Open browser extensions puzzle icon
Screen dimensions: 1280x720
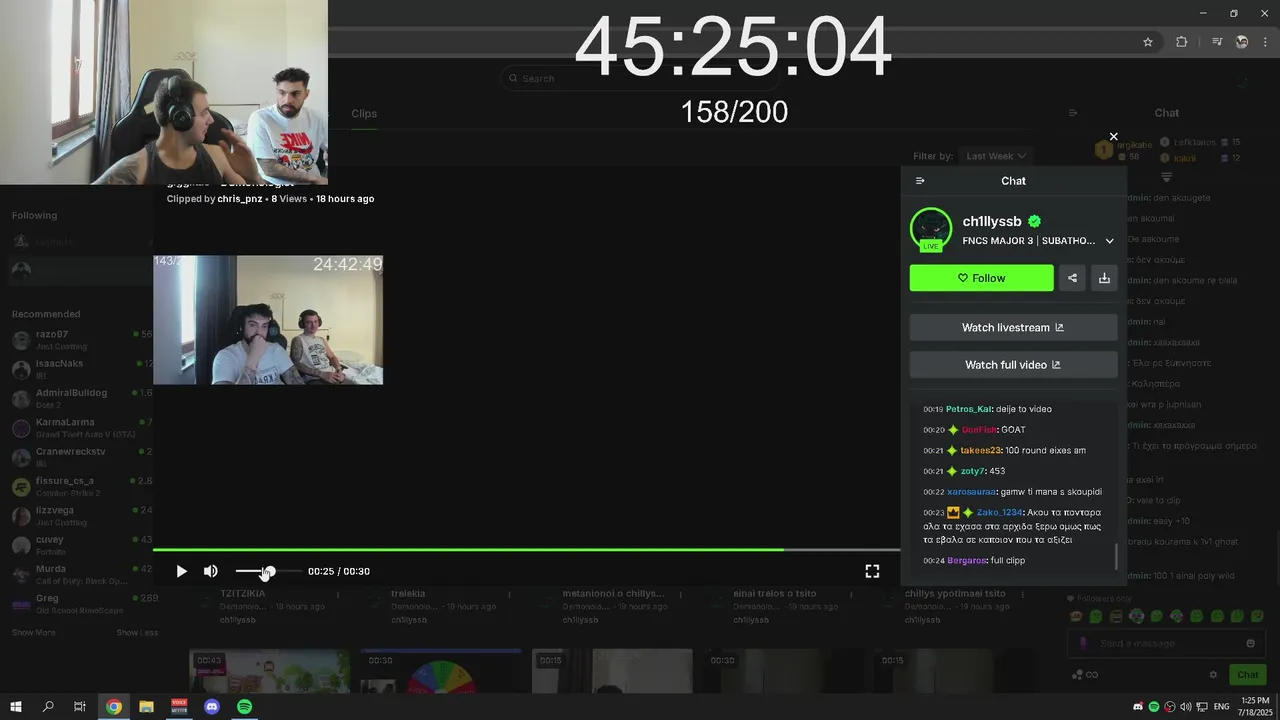click(1181, 42)
